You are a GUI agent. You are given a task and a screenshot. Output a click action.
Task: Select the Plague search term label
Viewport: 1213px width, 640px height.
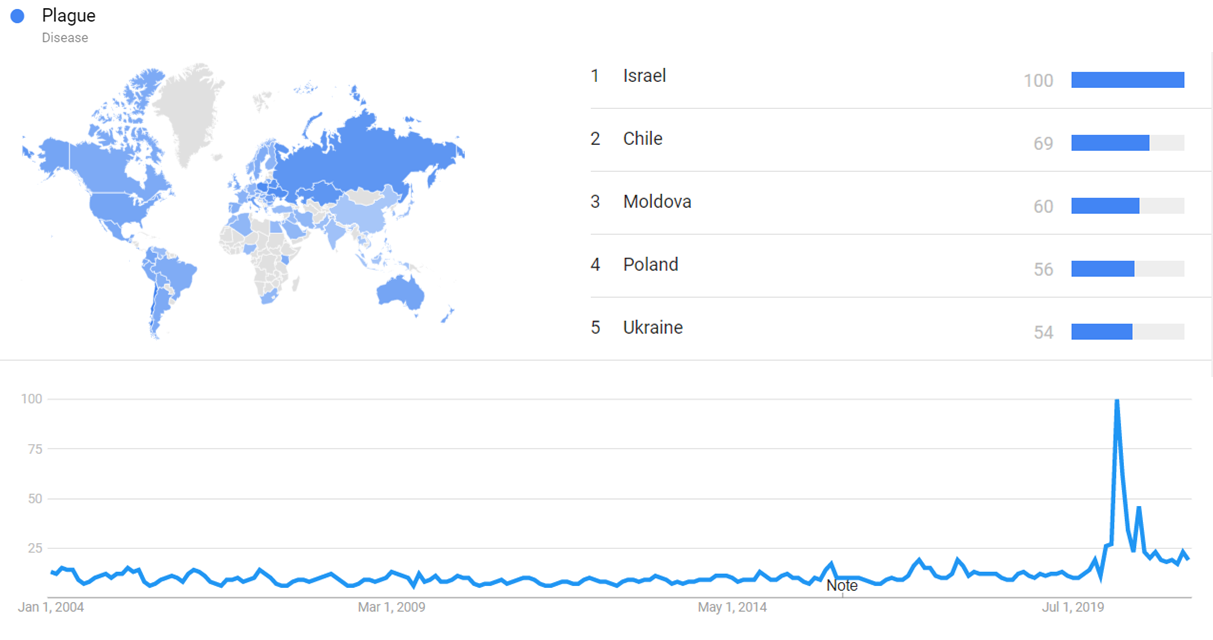click(69, 16)
